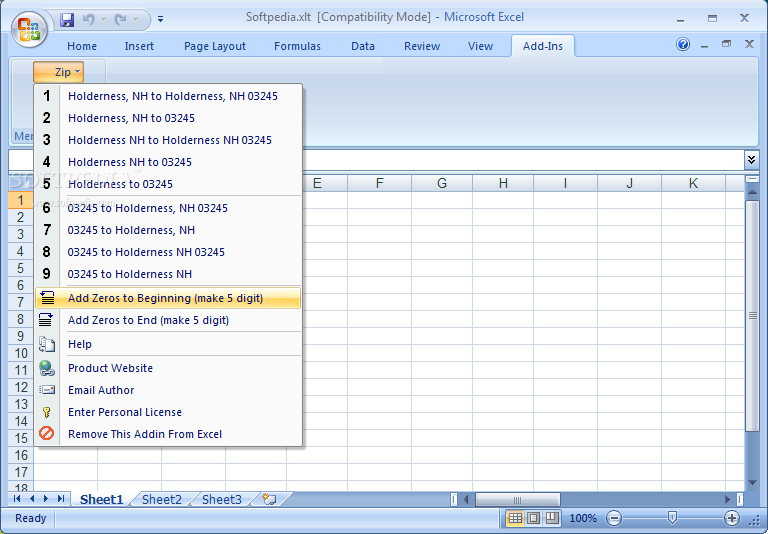
Task: Open the Office button menu
Action: [x=29, y=29]
